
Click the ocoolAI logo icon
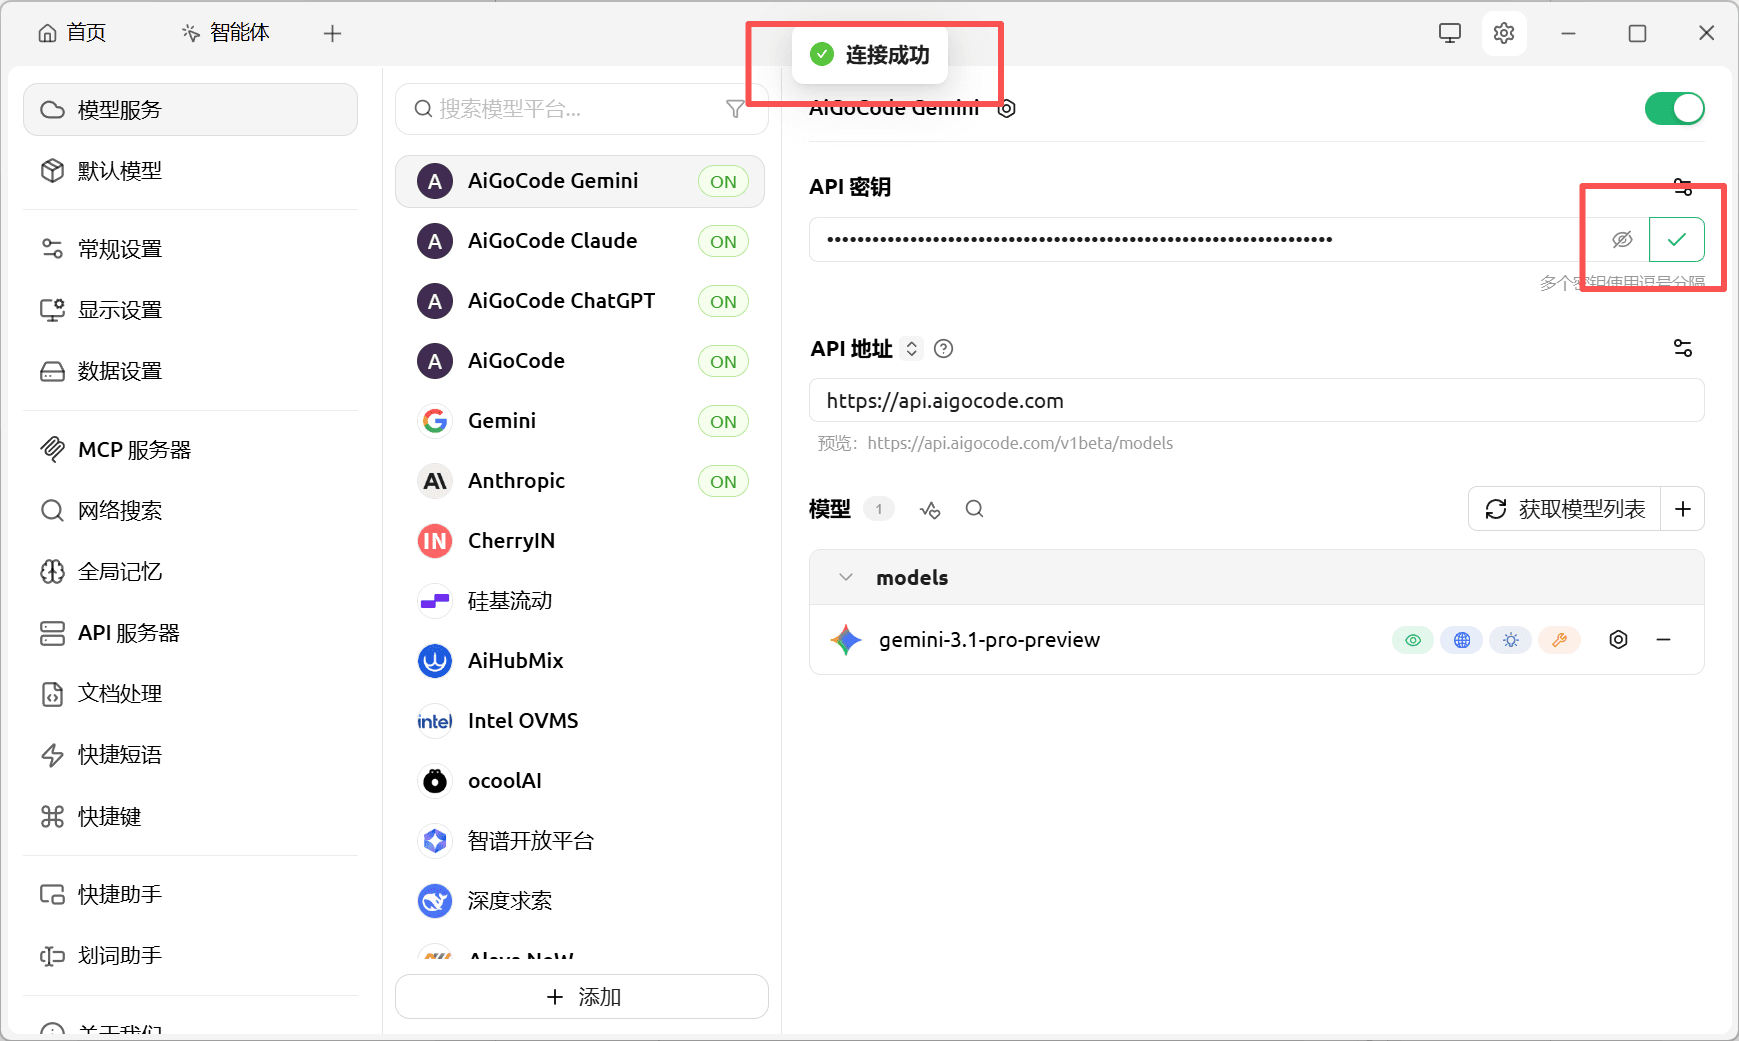435,781
